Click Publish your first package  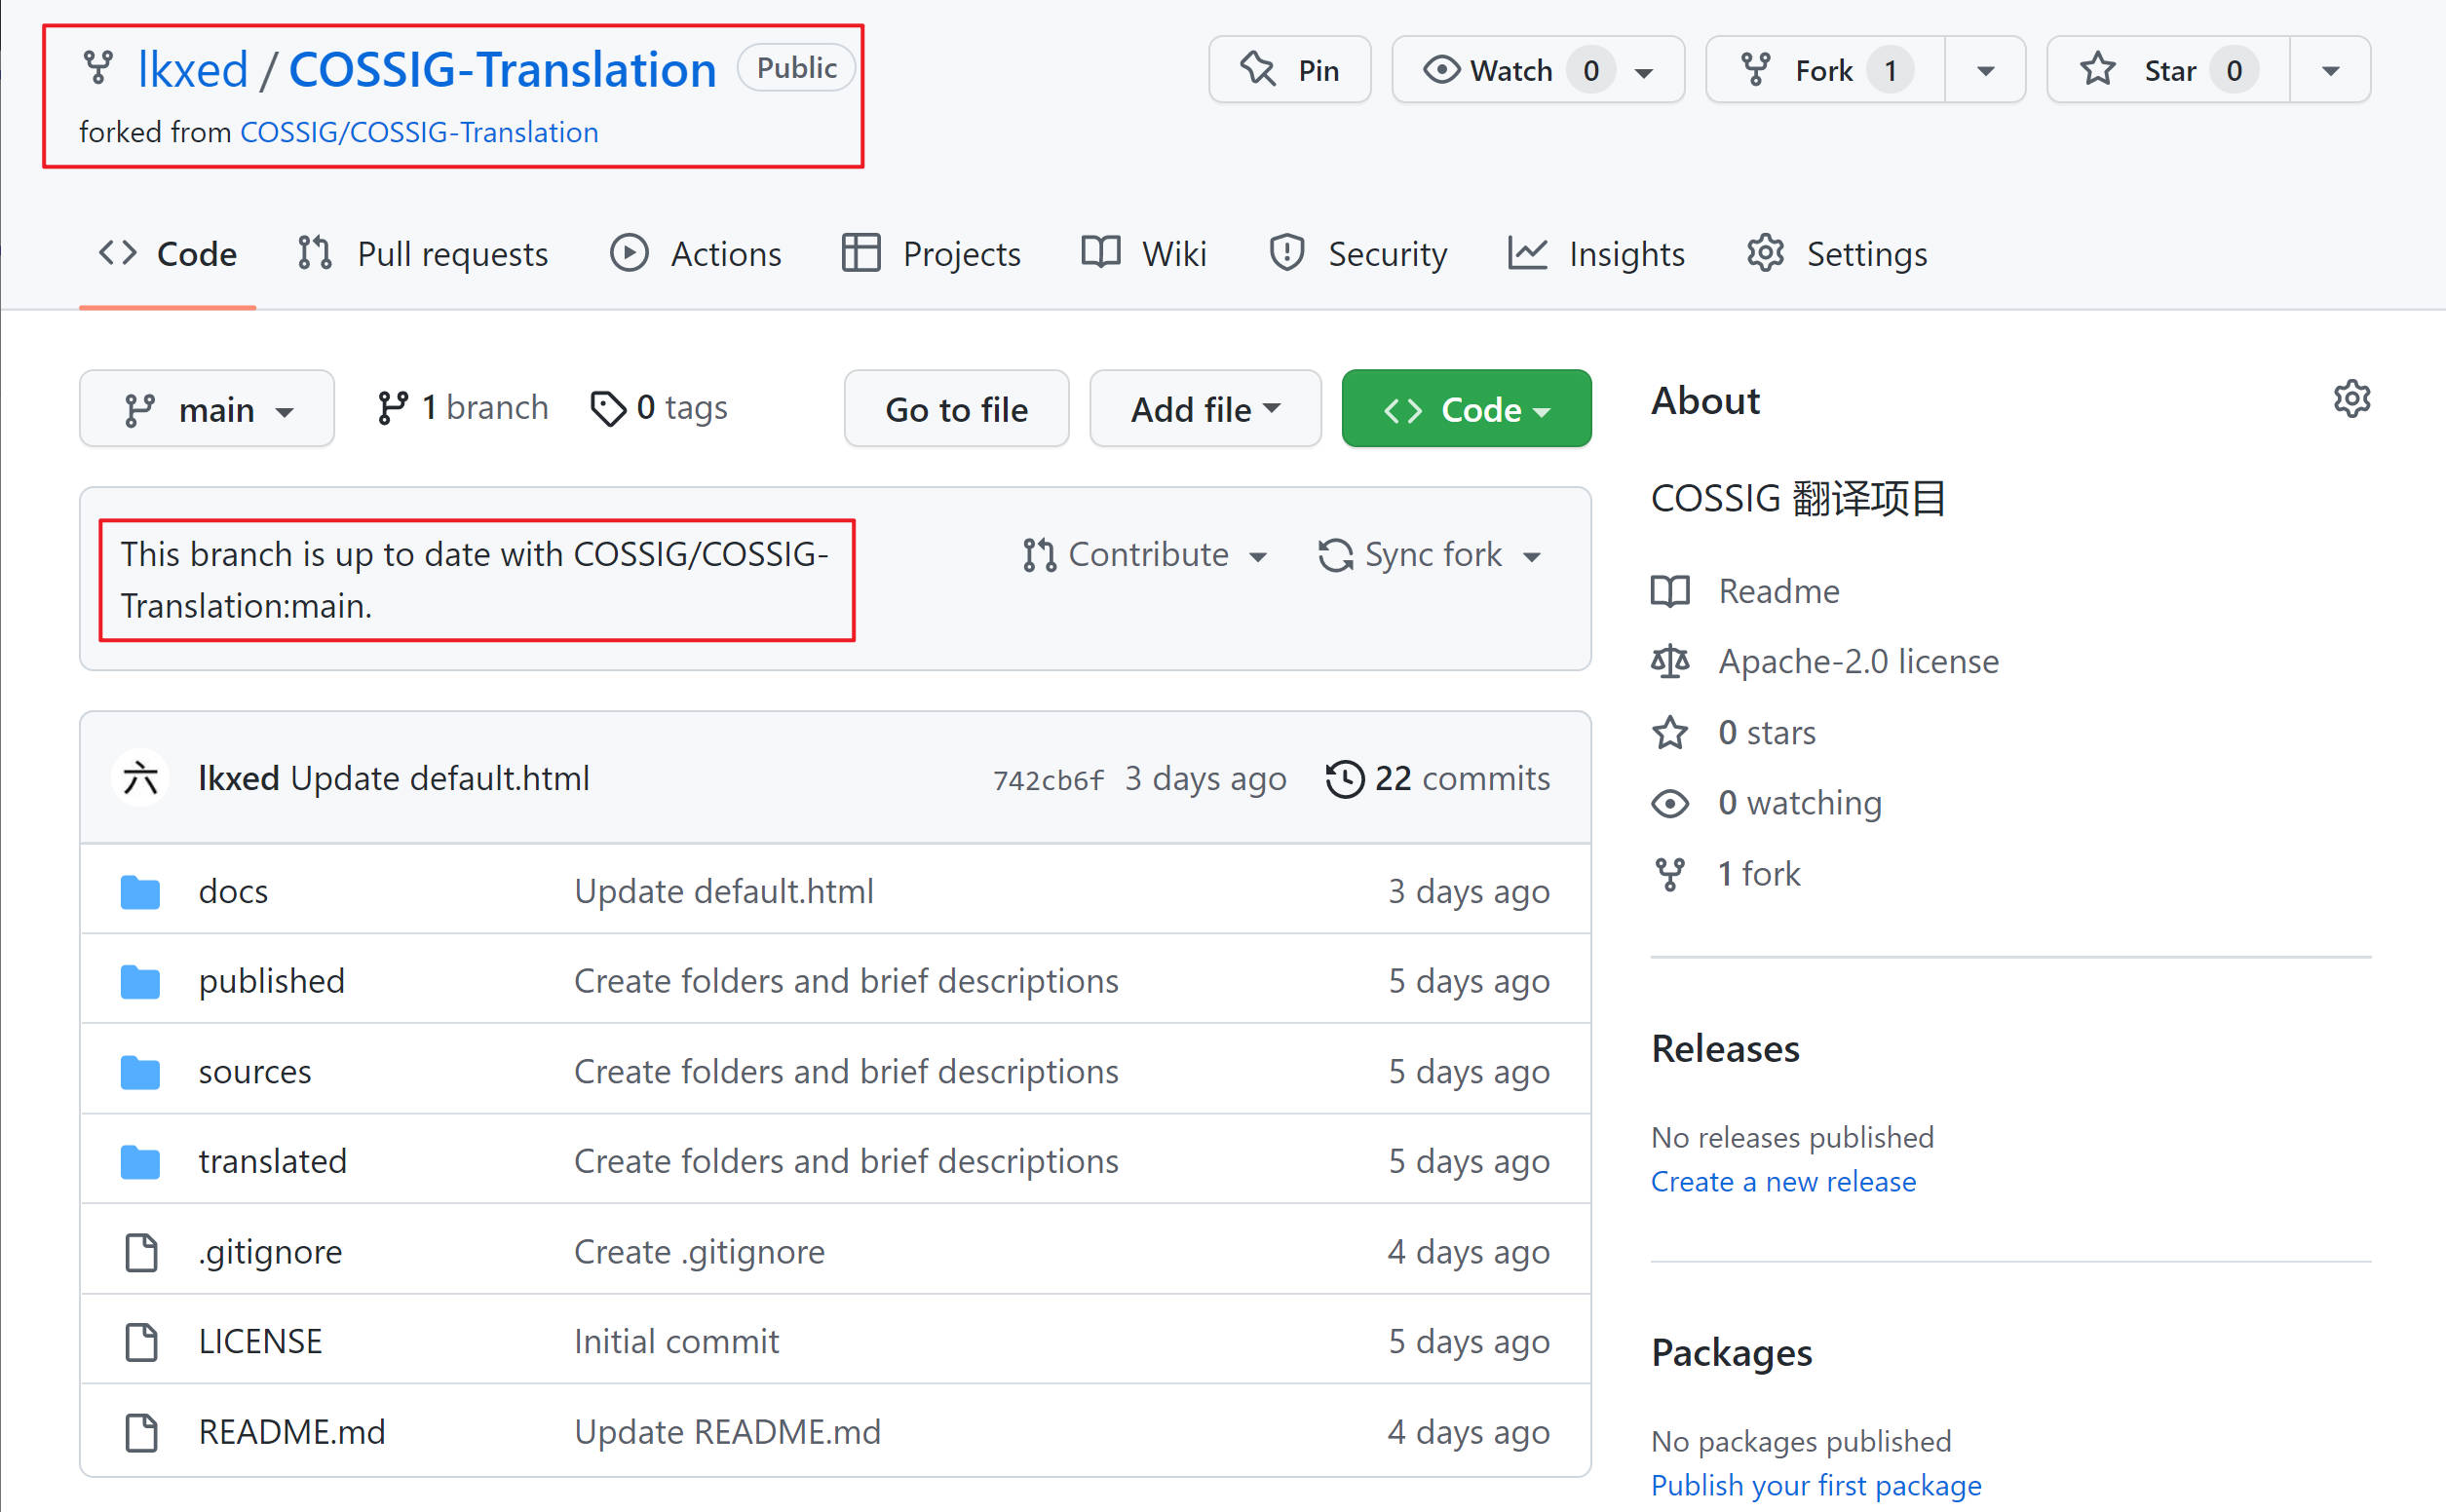1815,1486
